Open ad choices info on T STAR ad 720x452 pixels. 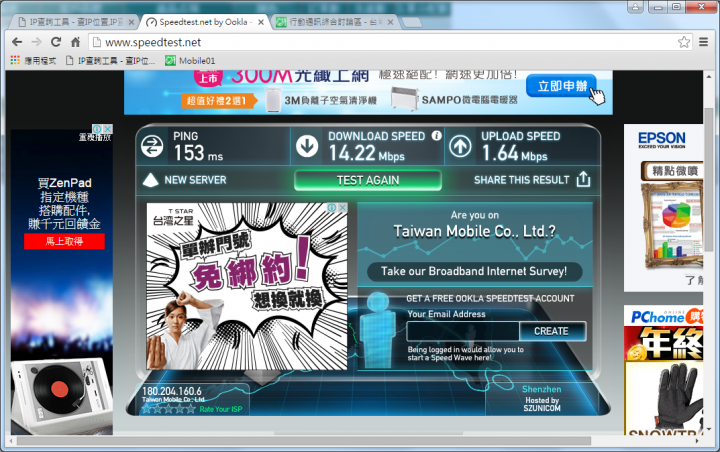coord(332,208)
